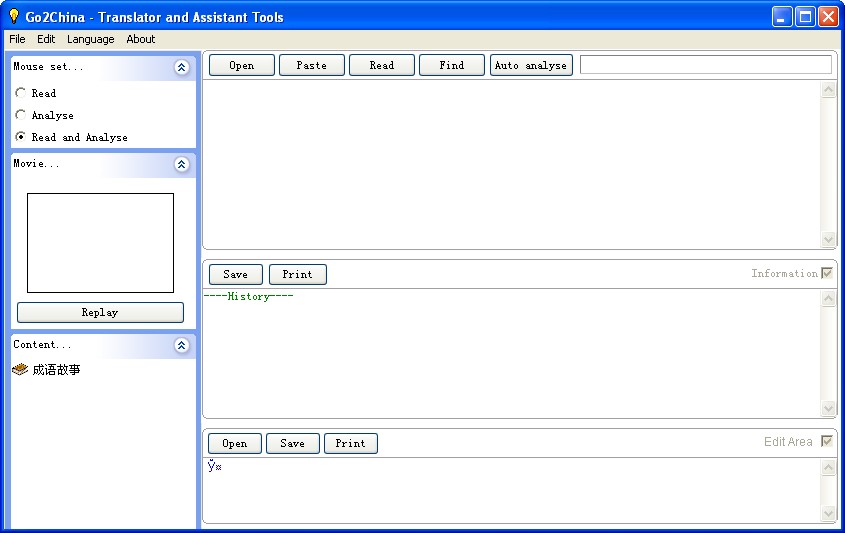
Task: Choose Read and Analyse mouse mode
Action: click(20, 137)
